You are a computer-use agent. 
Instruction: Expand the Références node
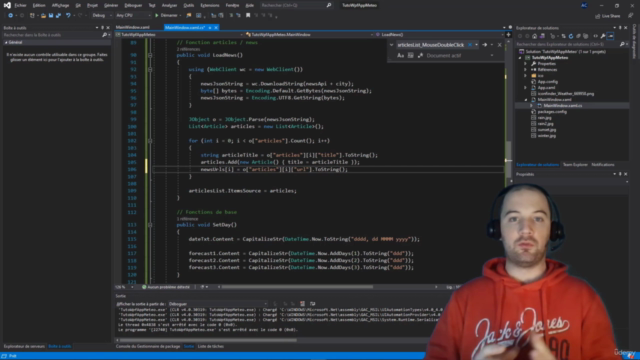click(x=526, y=70)
